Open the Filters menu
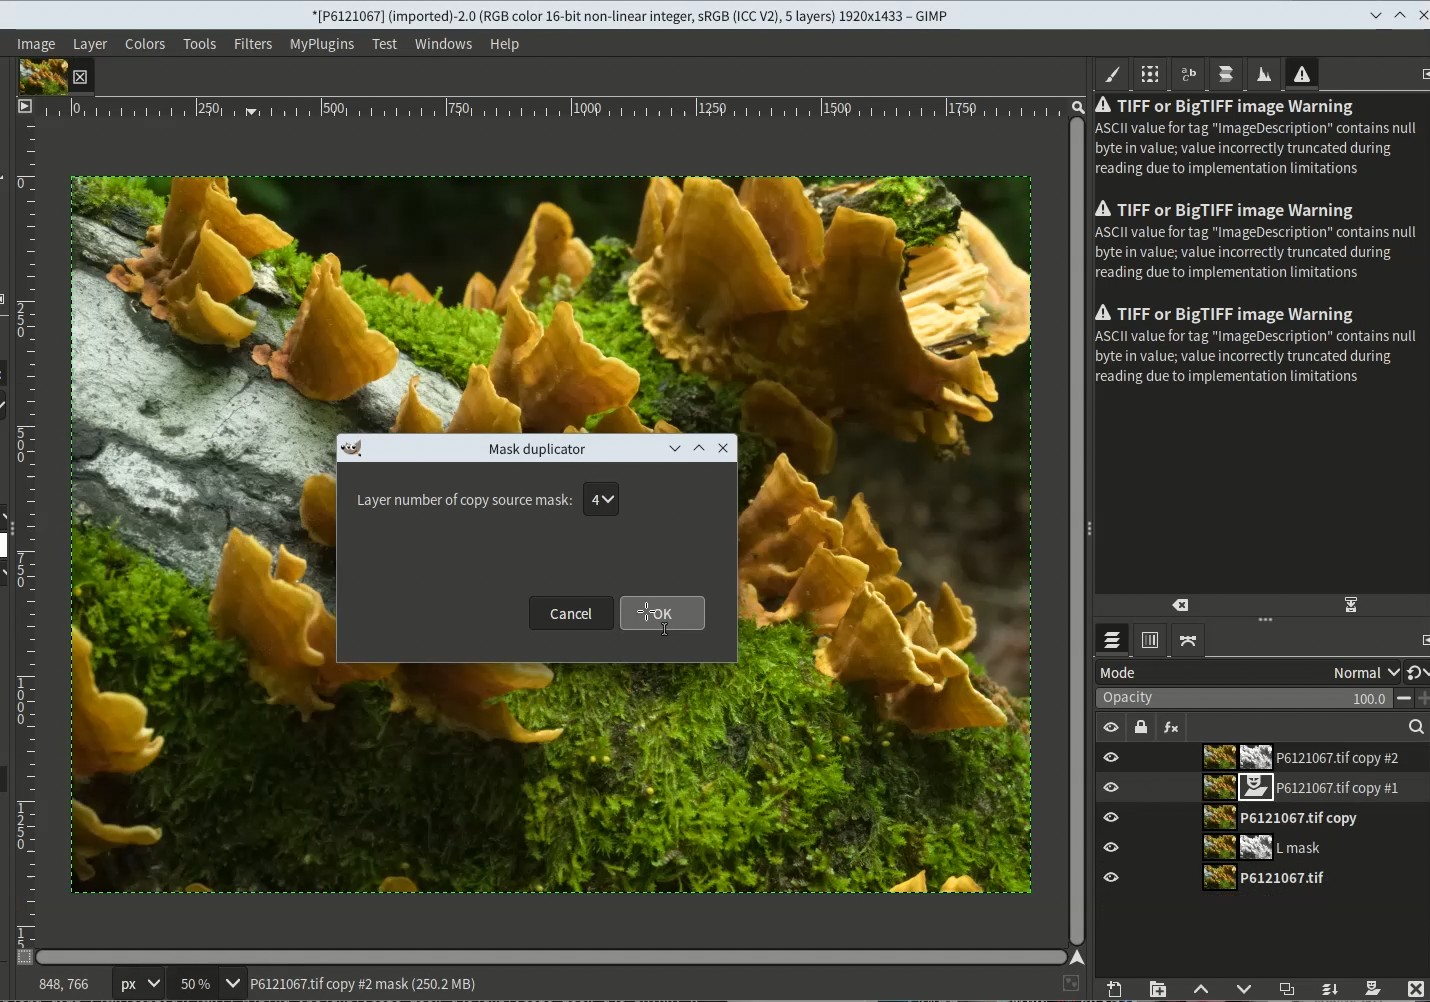1430x1002 pixels. [x=253, y=44]
